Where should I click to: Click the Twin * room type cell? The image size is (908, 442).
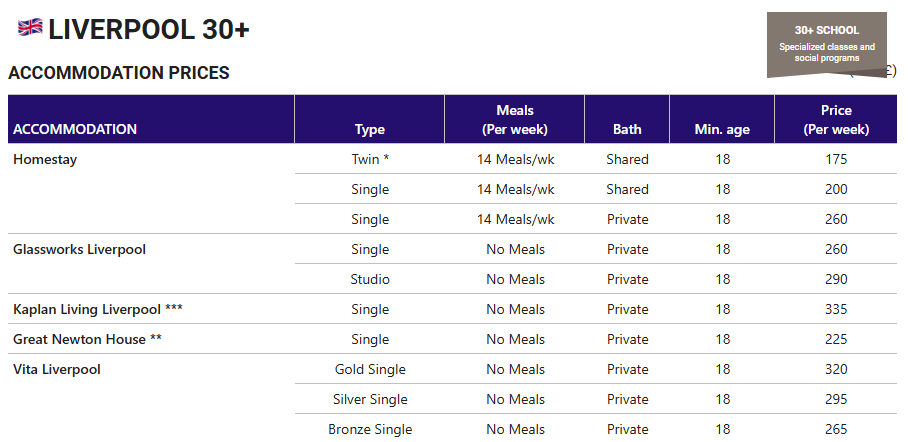pos(369,159)
